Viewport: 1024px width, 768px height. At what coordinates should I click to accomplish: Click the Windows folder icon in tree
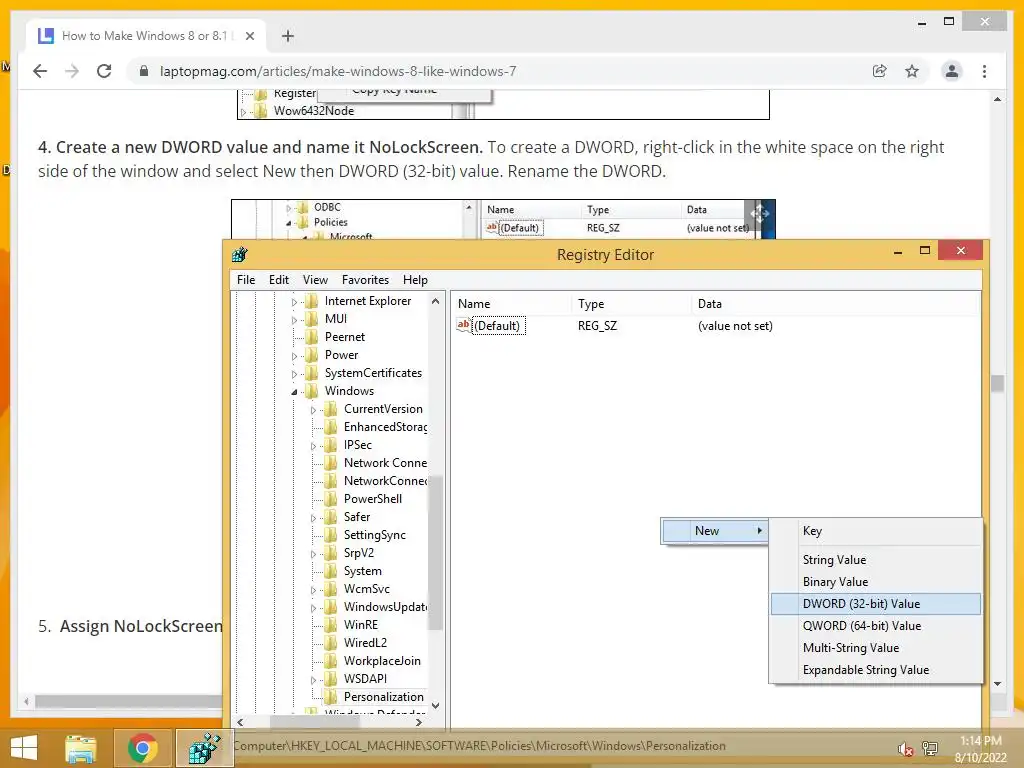(x=312, y=391)
